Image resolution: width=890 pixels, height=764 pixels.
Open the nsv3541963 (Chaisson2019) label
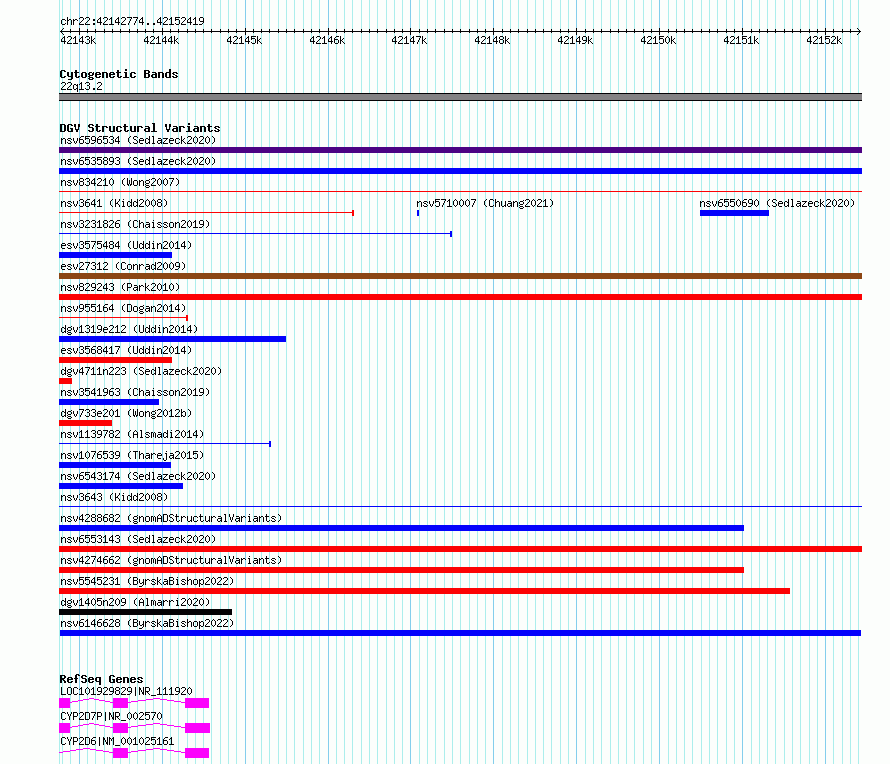135,392
